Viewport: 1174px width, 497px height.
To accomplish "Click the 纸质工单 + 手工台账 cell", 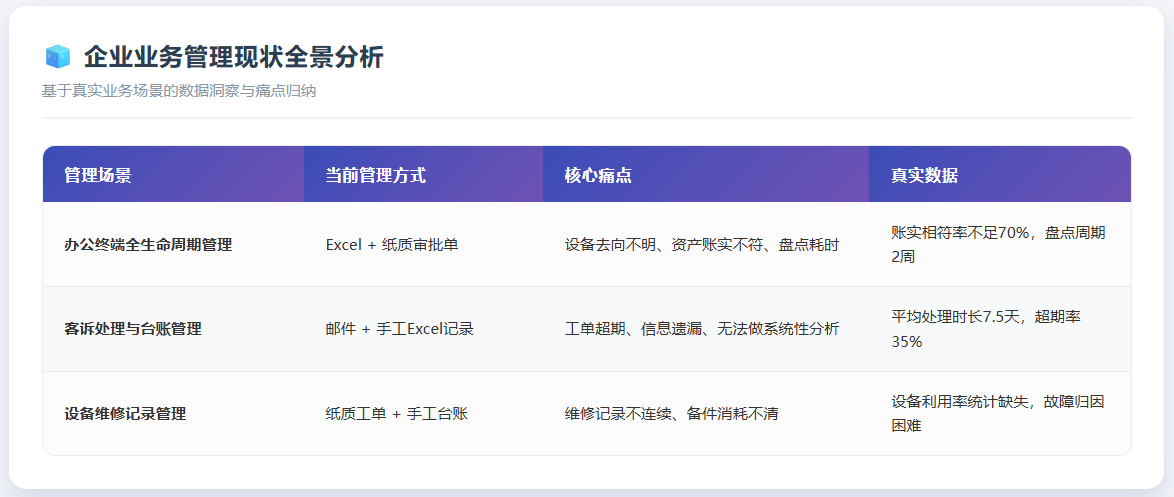I will tap(424, 414).
